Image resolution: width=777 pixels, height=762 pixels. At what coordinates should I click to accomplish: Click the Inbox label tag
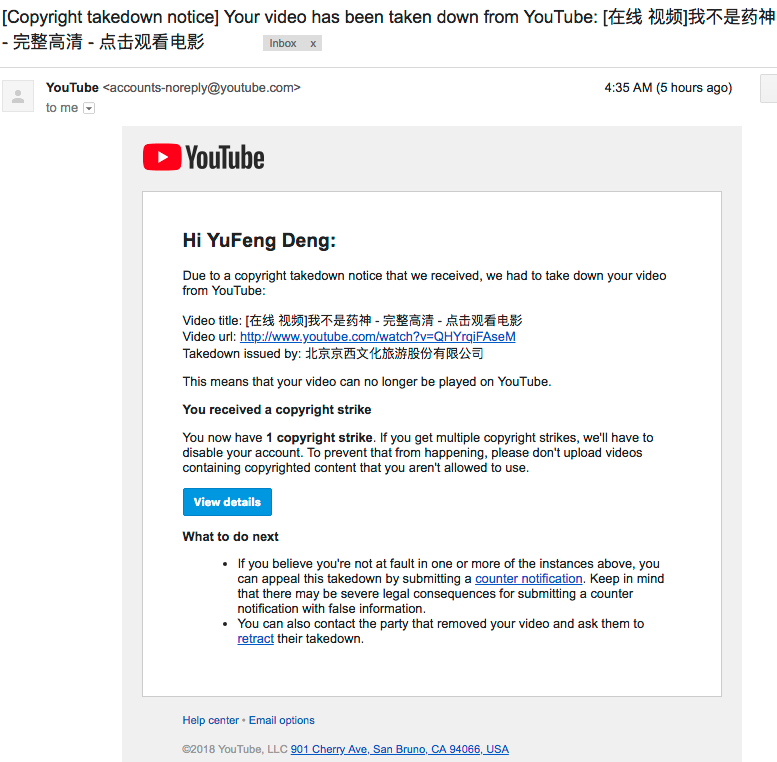pyautogui.click(x=282, y=44)
